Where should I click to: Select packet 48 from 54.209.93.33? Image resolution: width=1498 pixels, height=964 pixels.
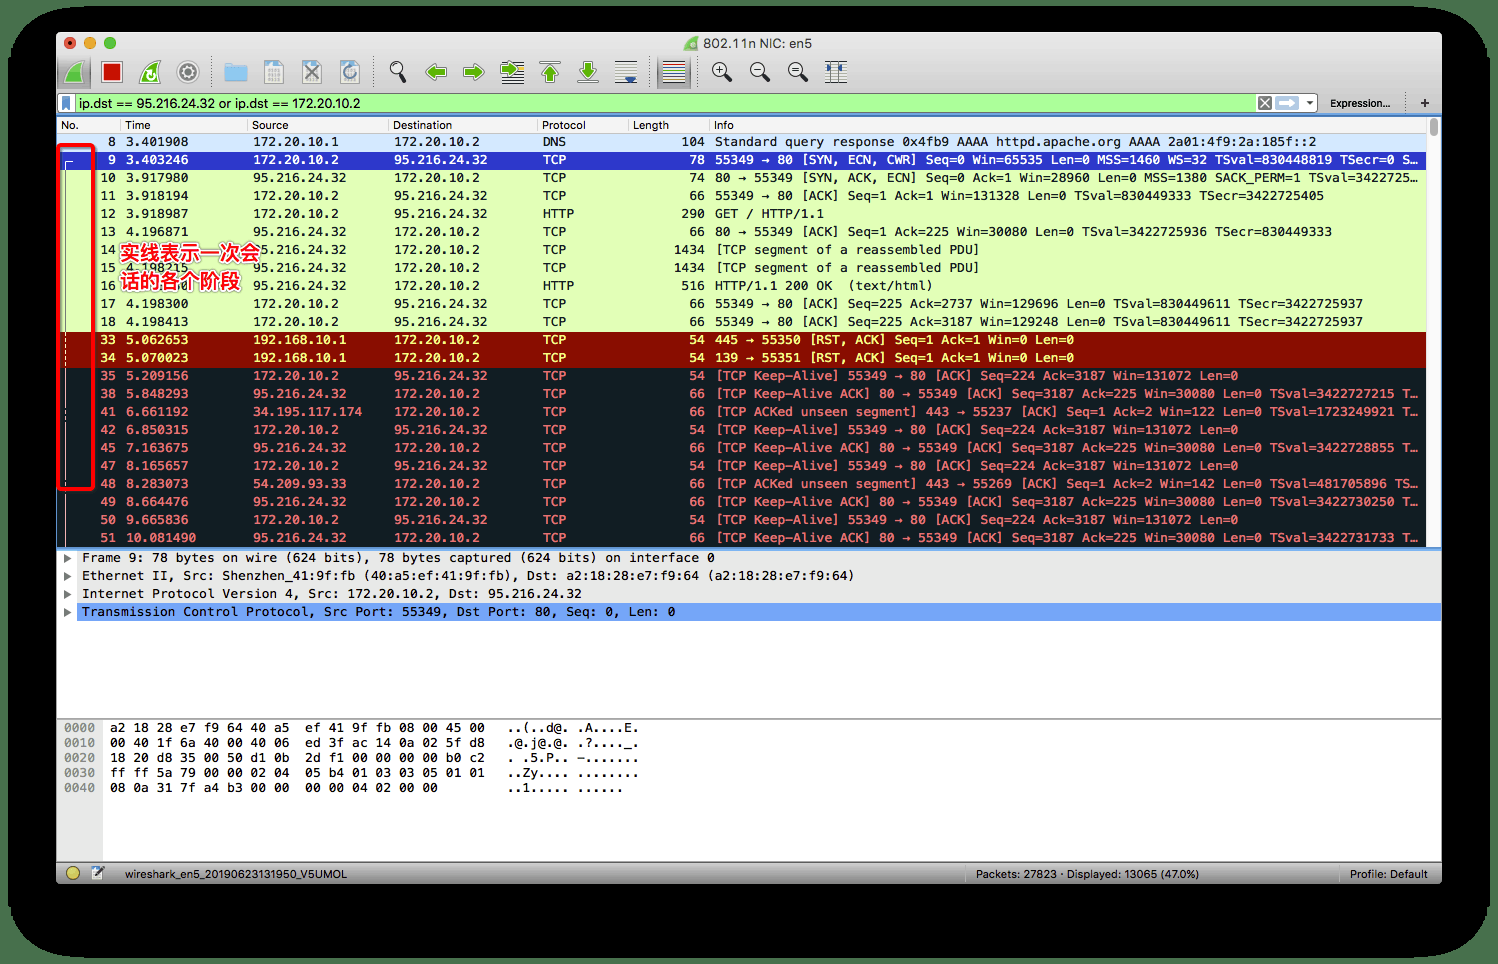coord(742,484)
